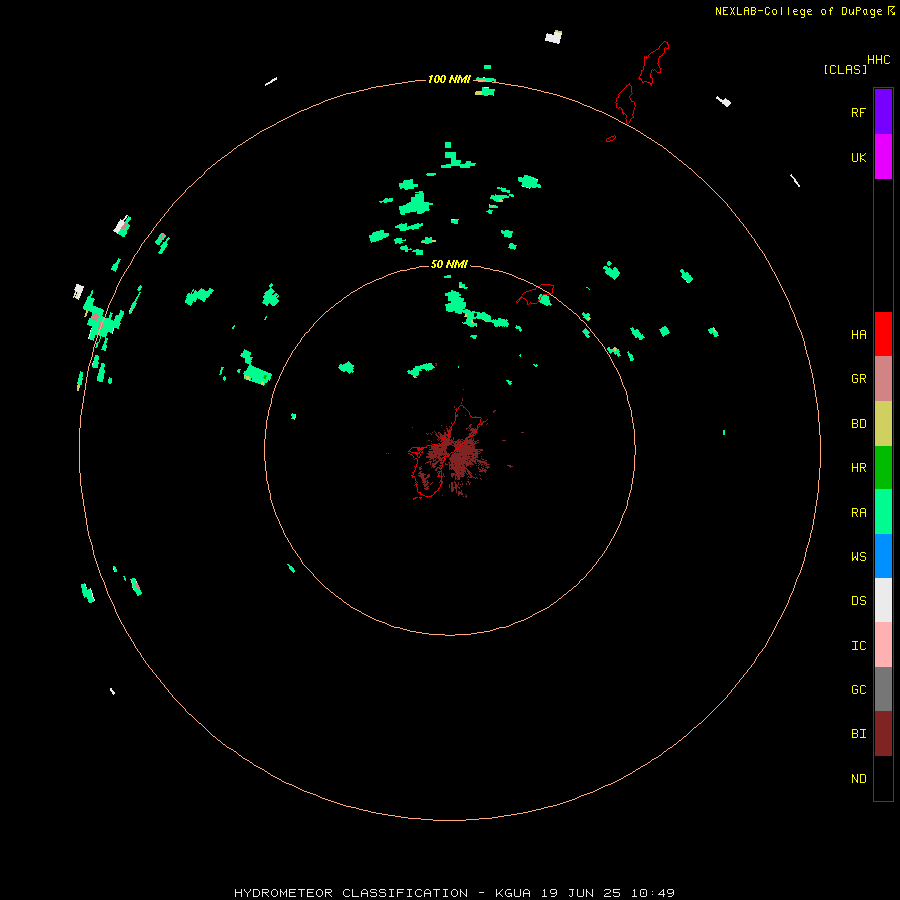Click the BI brown legend swatch
Image resolution: width=900 pixels, height=900 pixels.
tap(883, 734)
